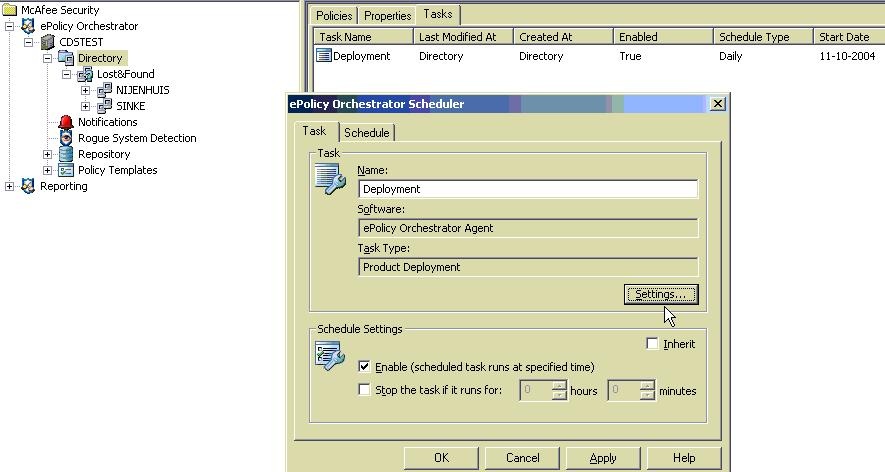Viewport: 885px width, 472px height.
Task: Uncheck Enable scheduled task checkbox
Action: click(365, 366)
